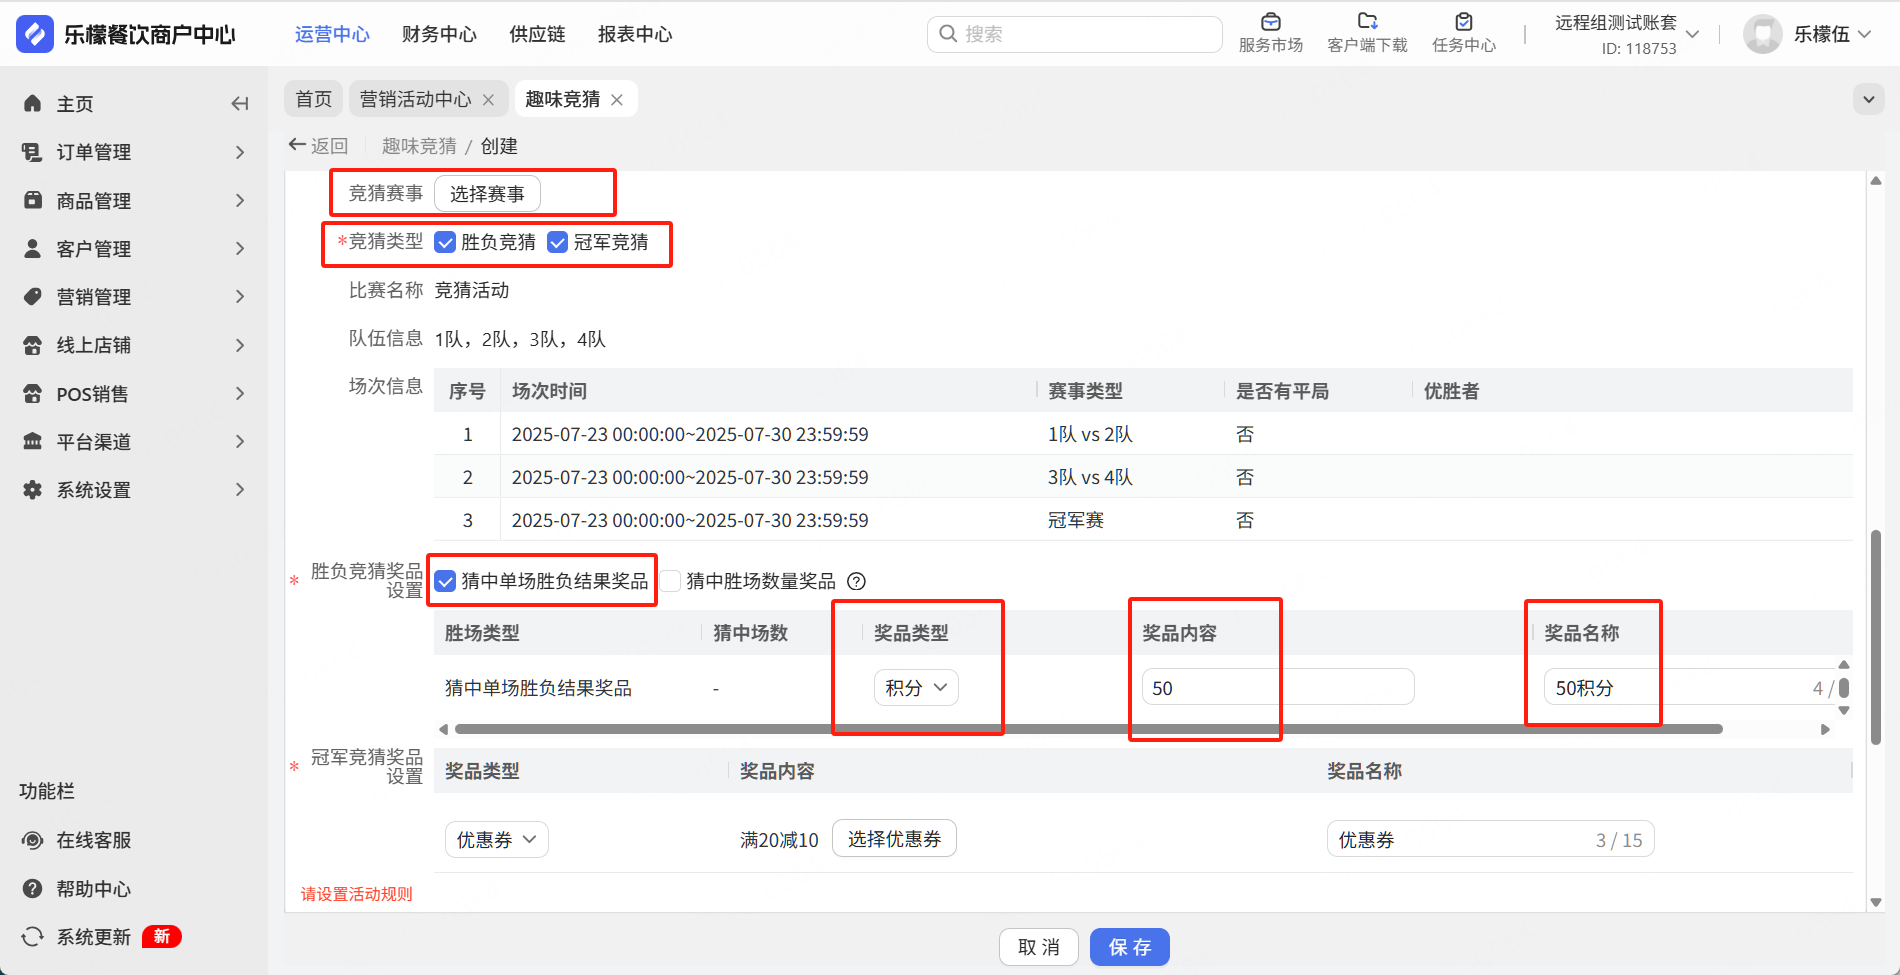Open the 营销活动中心 tab
Screen dimensions: 1900x975
pyautogui.click(x=415, y=99)
